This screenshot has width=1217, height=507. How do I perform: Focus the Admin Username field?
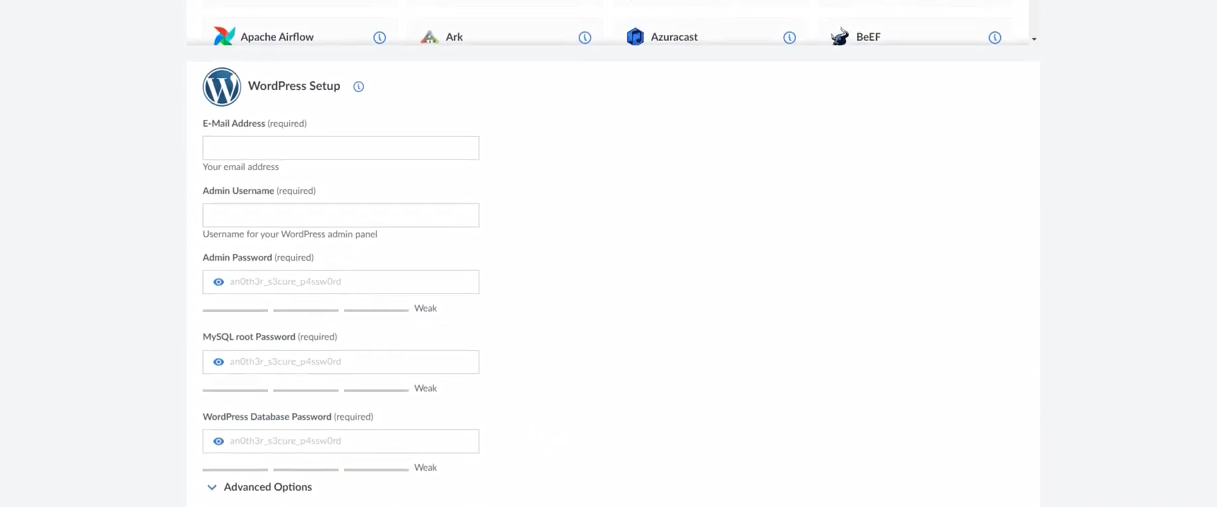pos(341,215)
